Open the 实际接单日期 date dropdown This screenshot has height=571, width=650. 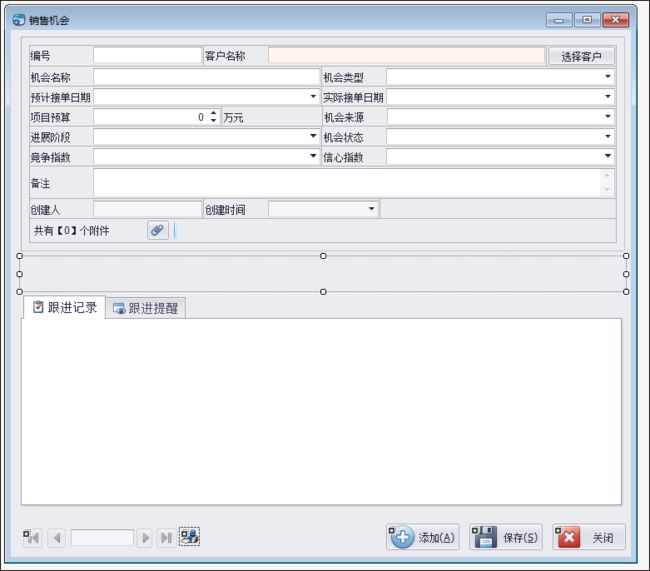click(607, 97)
